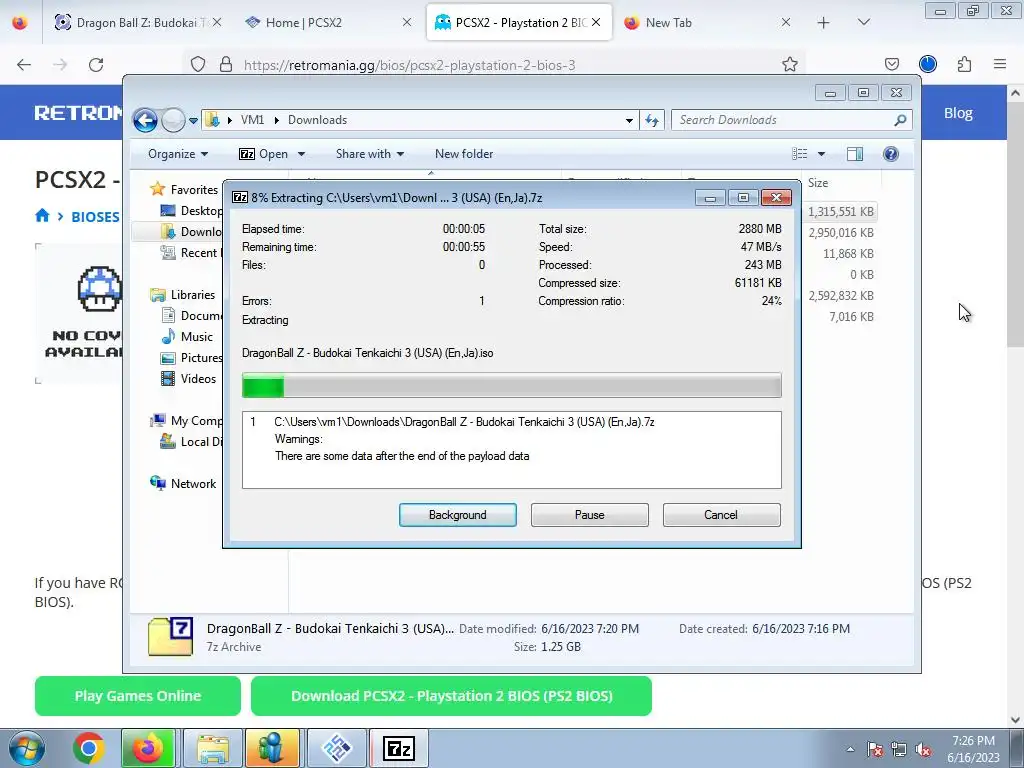Open Windows Start menu
Viewport: 1024px width, 768px height.
tap(26, 748)
